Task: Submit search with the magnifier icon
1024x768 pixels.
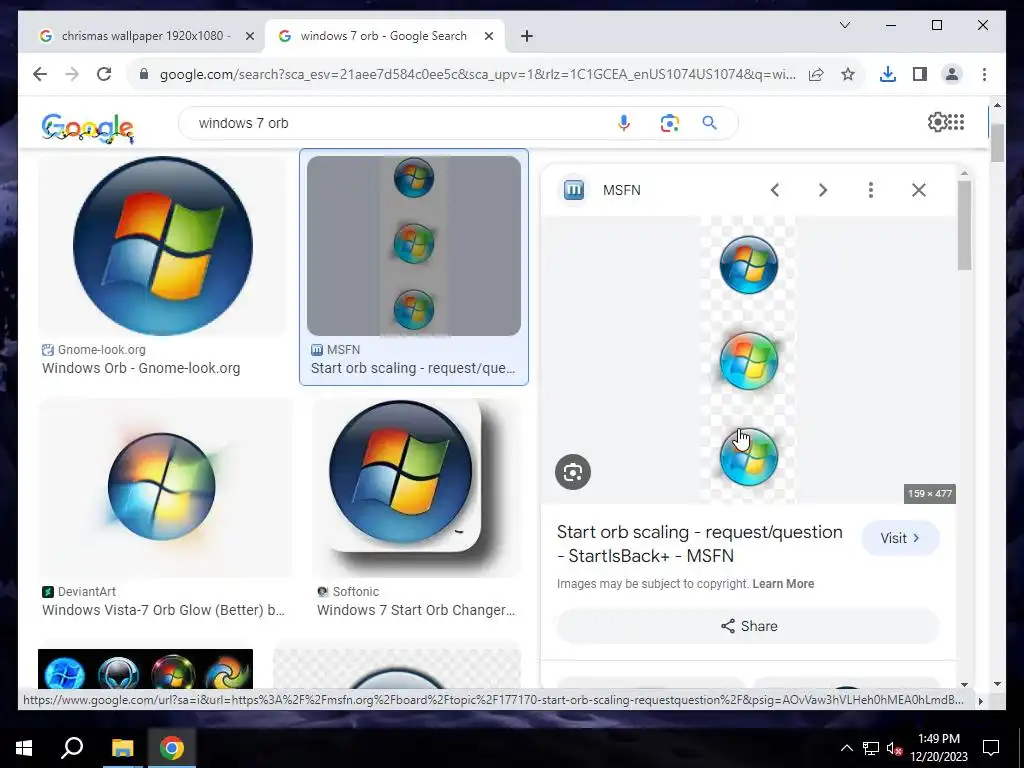Action: coord(710,123)
